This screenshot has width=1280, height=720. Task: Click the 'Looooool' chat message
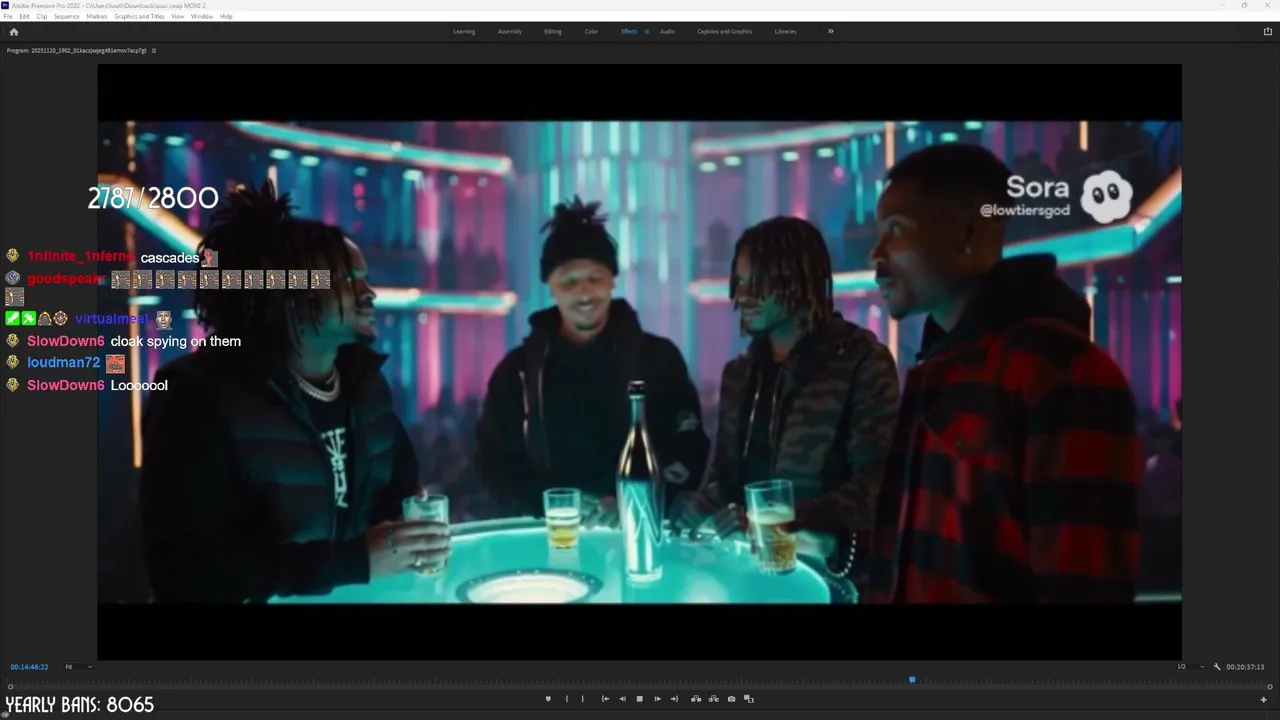point(139,385)
